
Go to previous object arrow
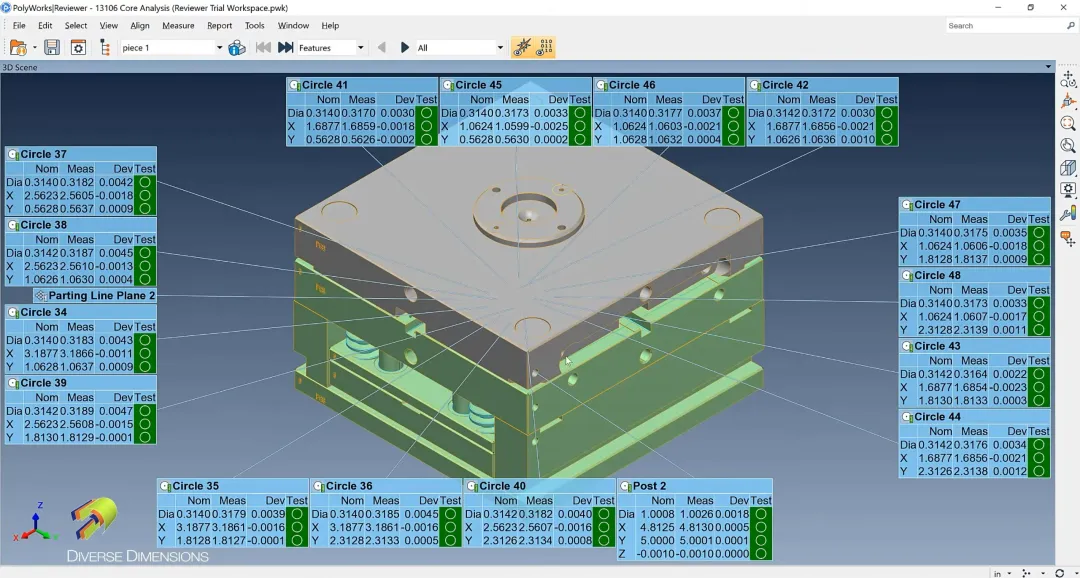click(382, 48)
